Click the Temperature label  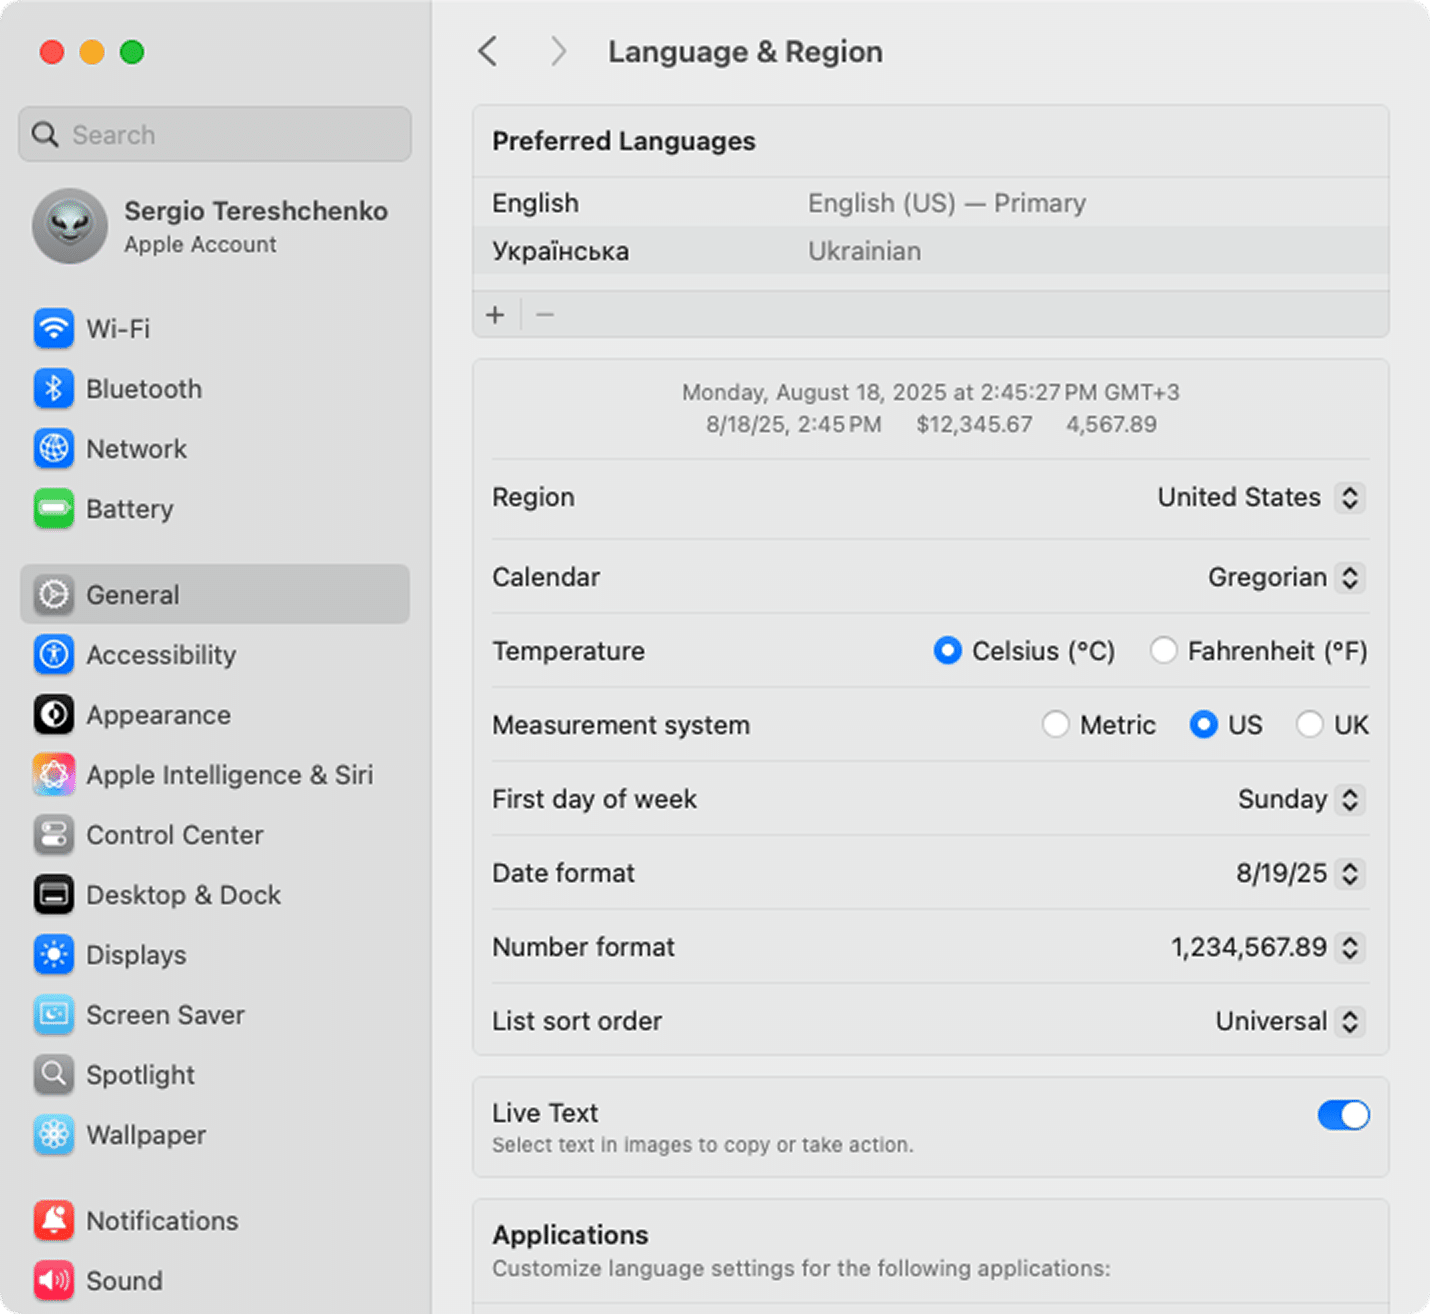click(x=568, y=651)
